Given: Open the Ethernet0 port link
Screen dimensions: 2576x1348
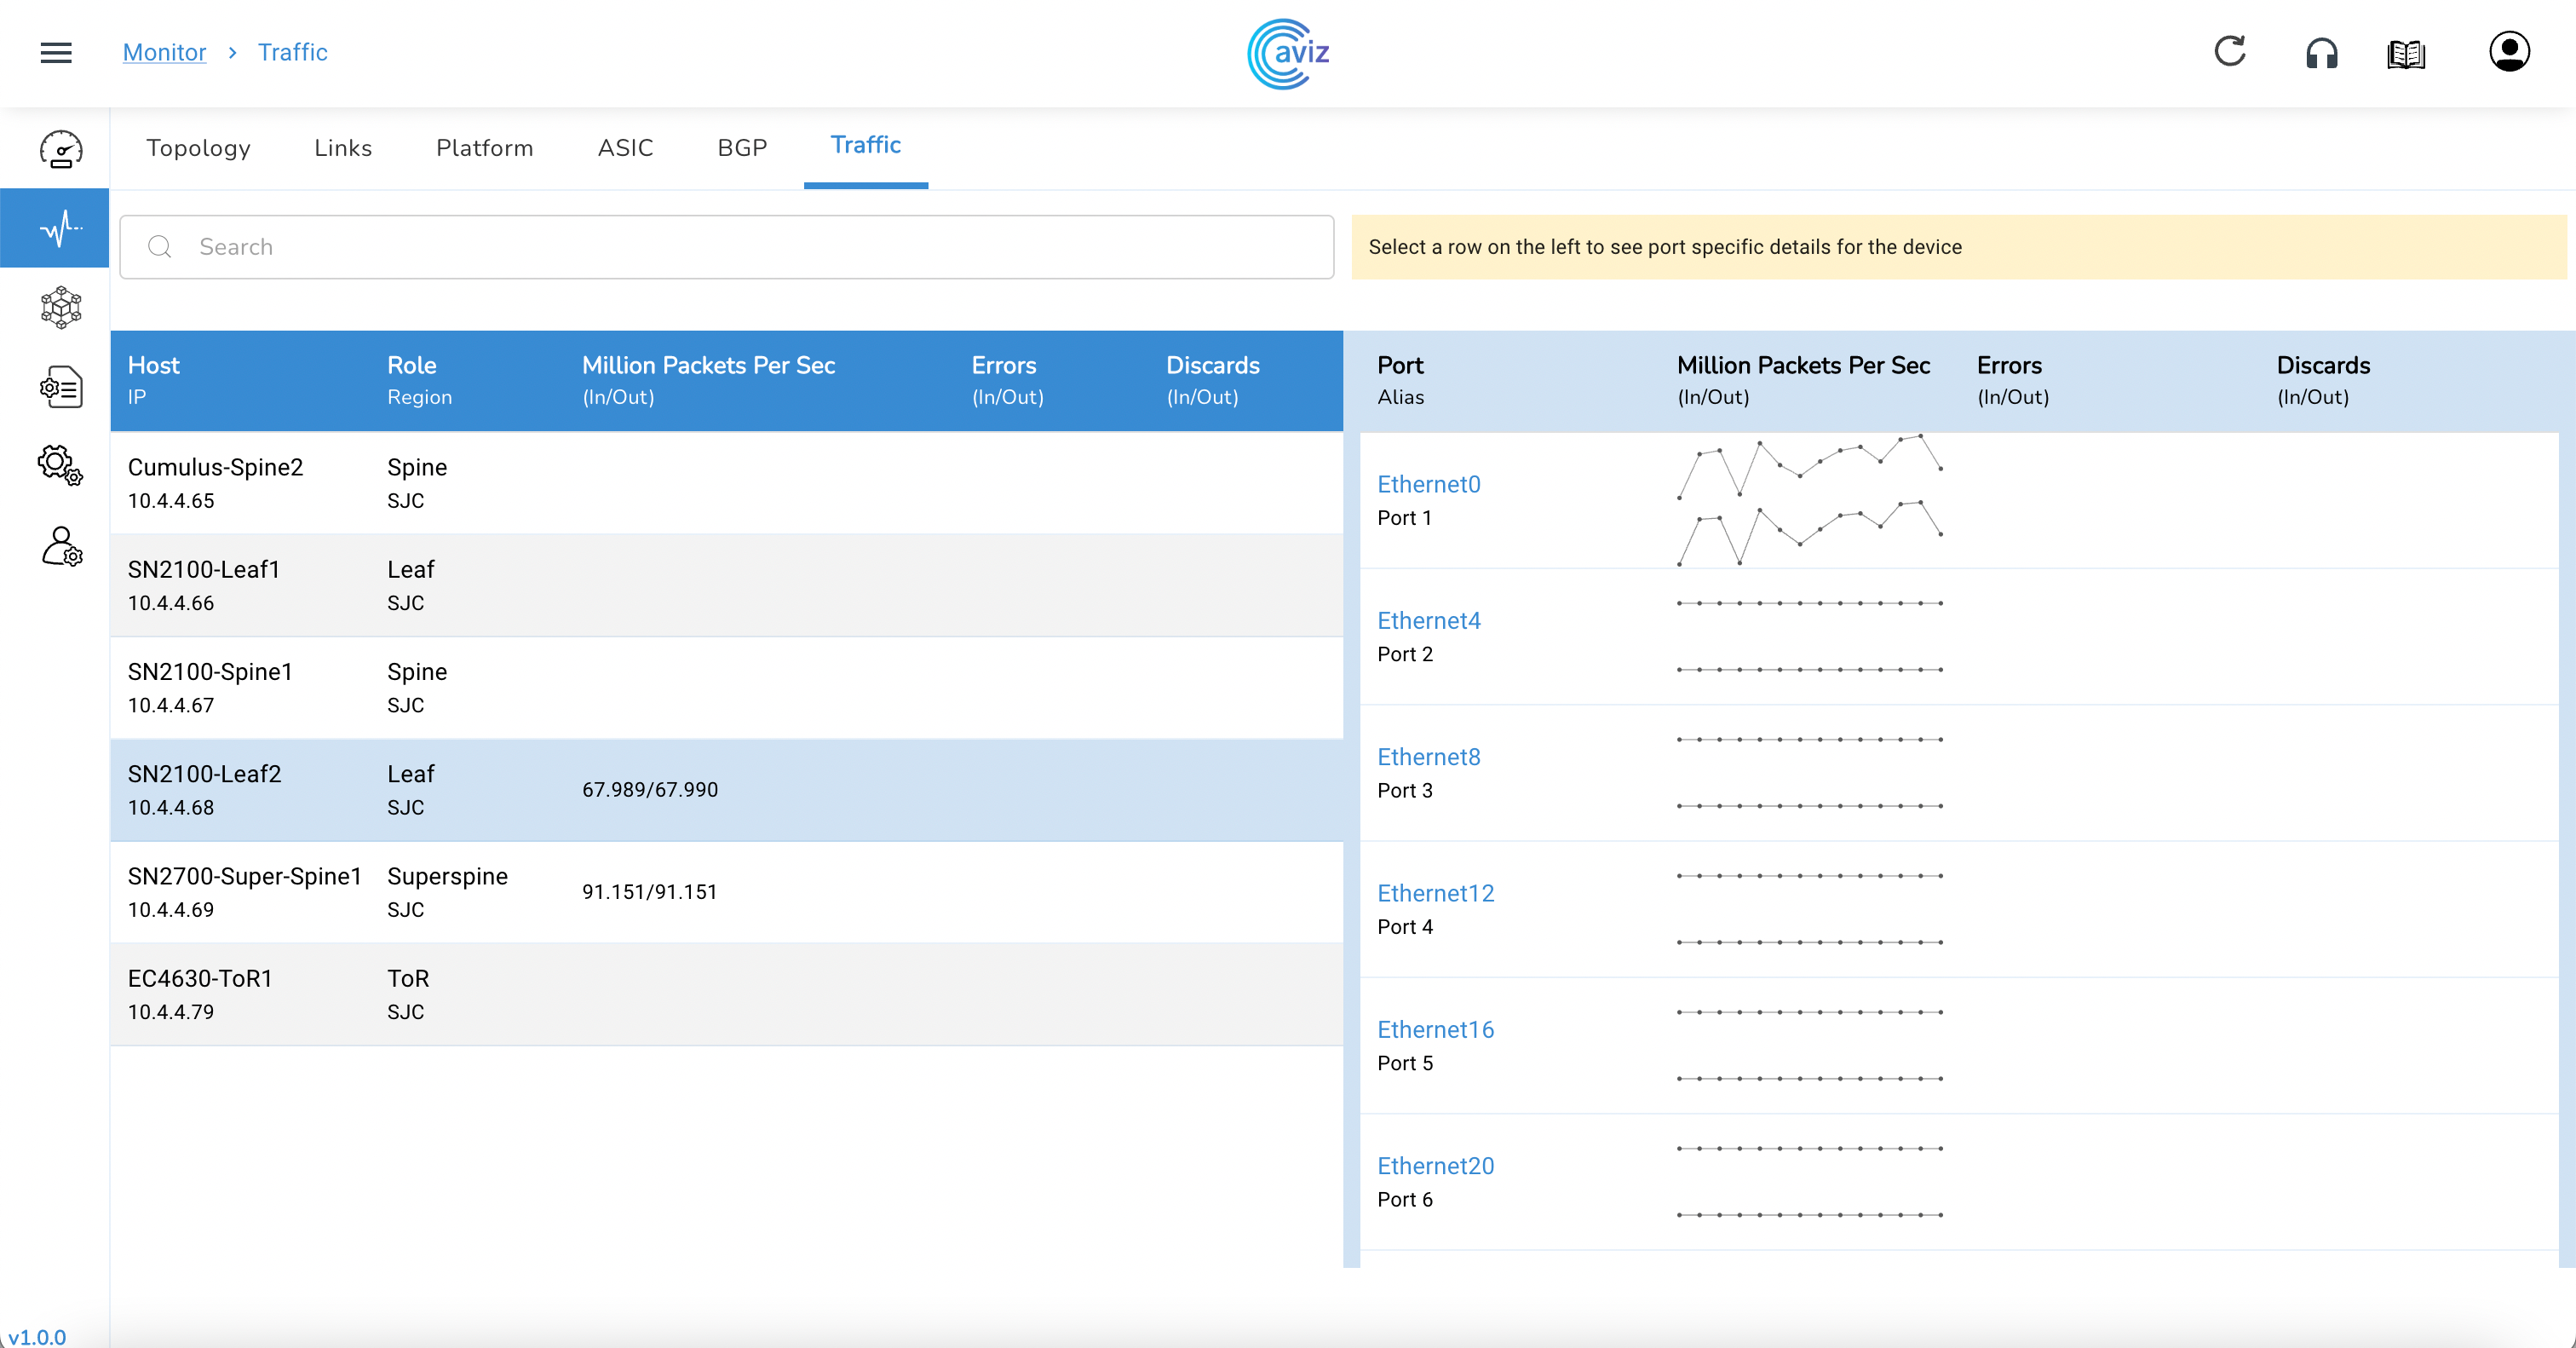Looking at the screenshot, I should [1428, 484].
